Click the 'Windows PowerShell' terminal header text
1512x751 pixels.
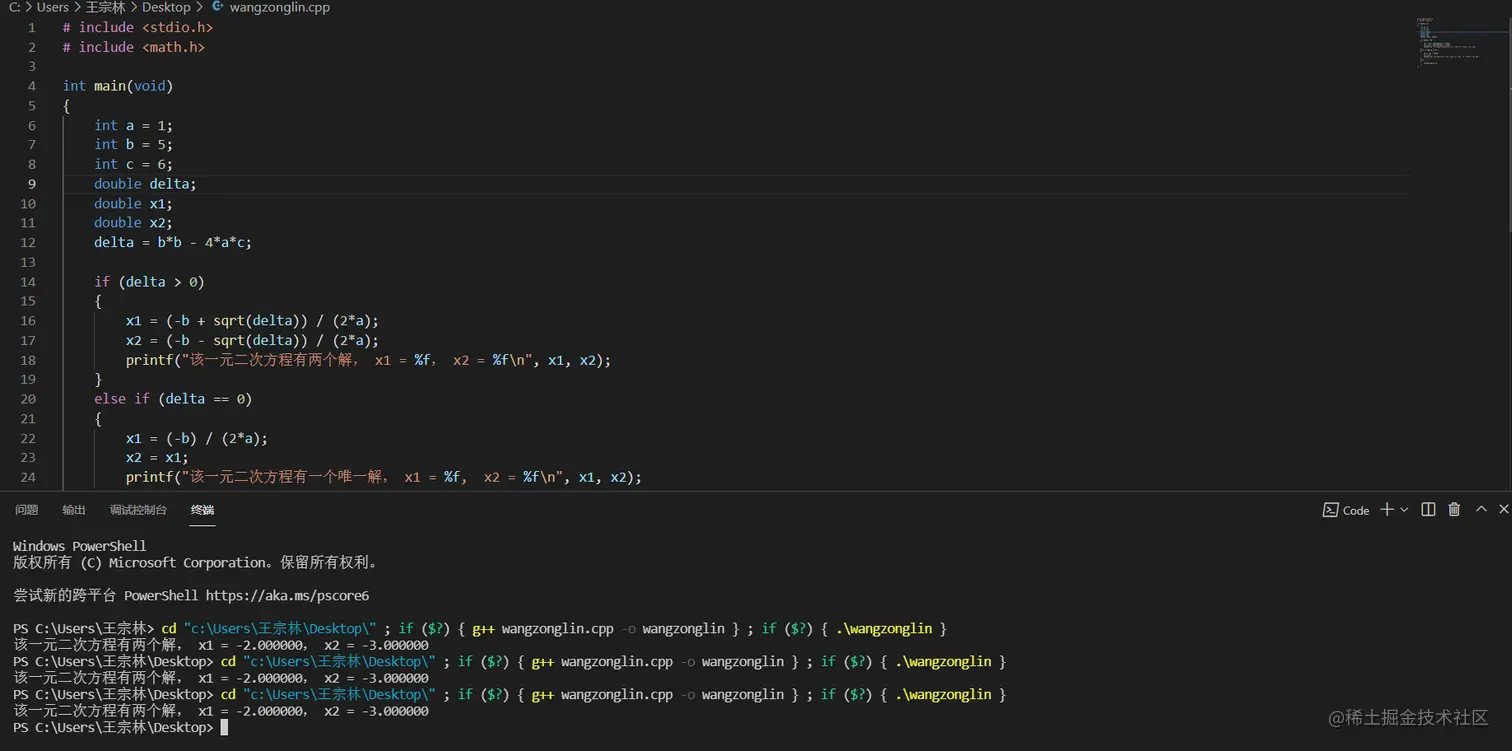(x=80, y=546)
